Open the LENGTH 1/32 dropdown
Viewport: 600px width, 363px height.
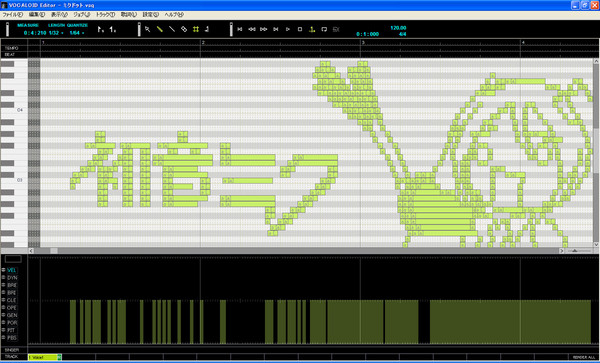56,33
